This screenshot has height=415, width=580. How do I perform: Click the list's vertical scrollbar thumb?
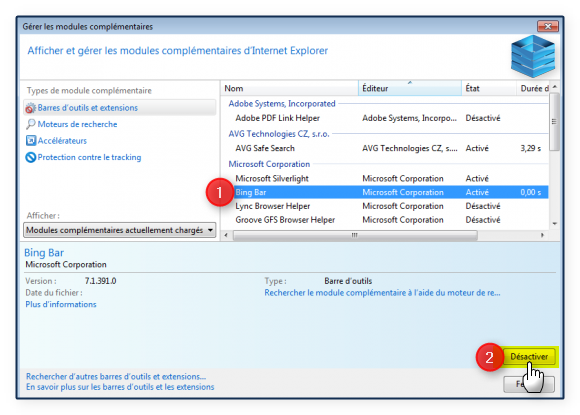pos(554,122)
